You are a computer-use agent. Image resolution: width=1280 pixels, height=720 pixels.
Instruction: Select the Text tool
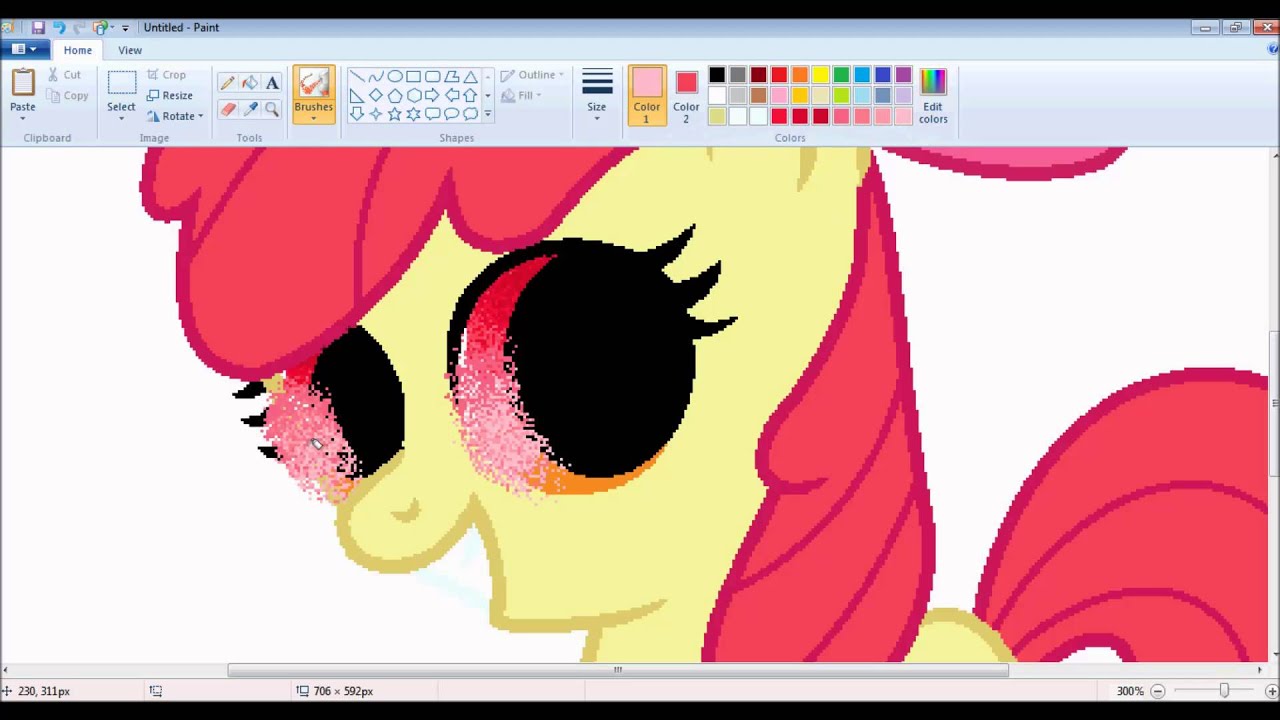coord(272,83)
